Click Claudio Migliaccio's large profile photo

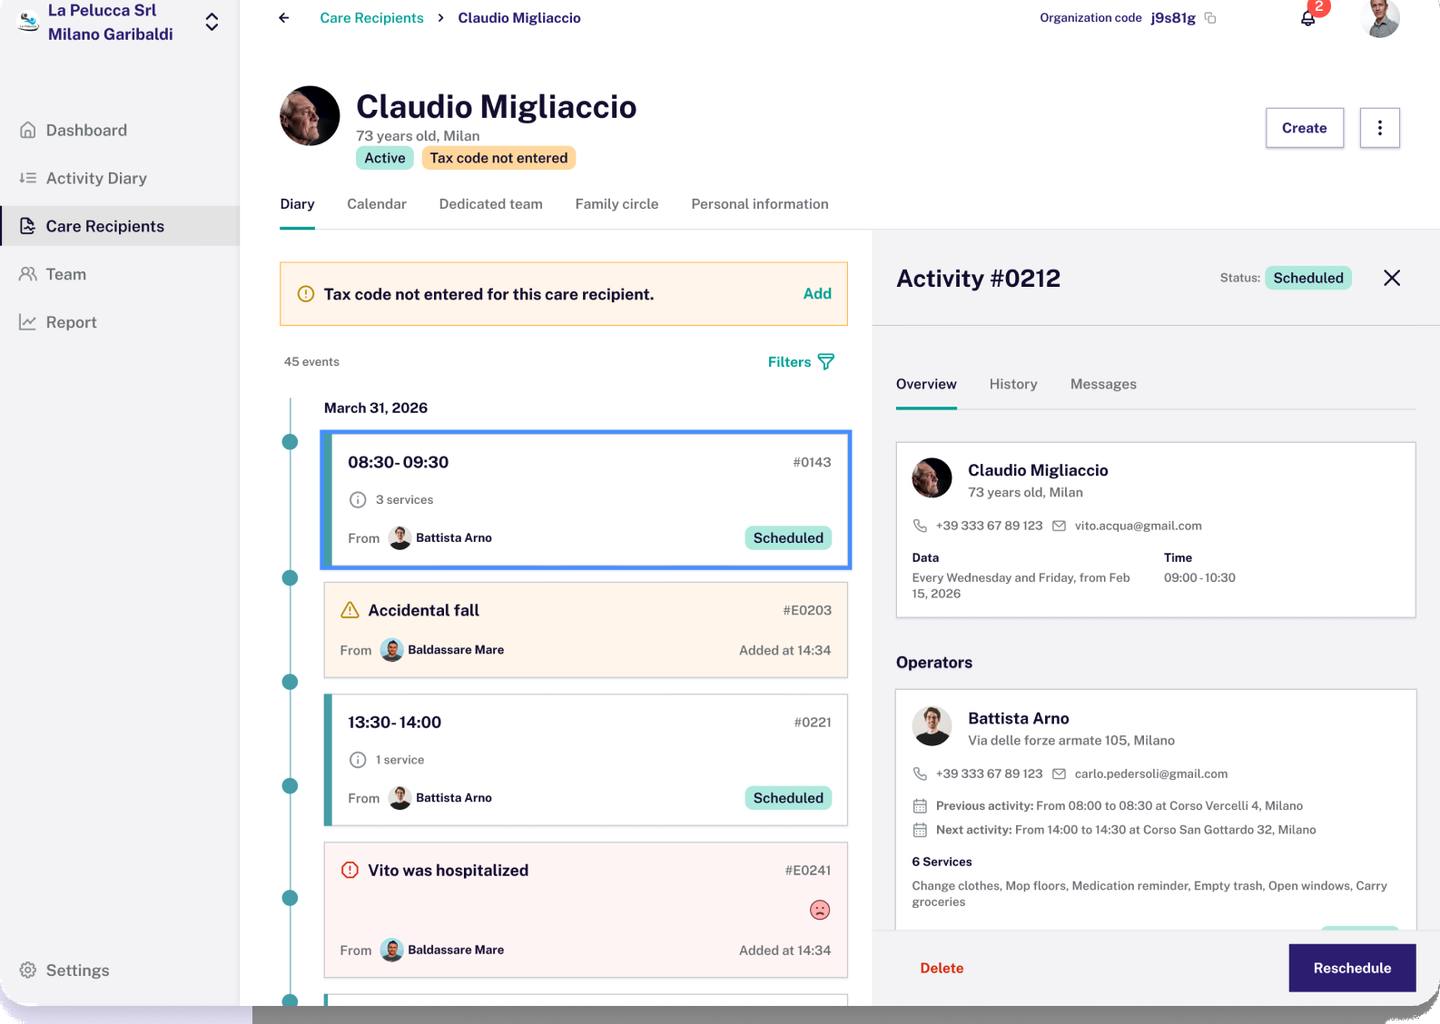pos(310,116)
